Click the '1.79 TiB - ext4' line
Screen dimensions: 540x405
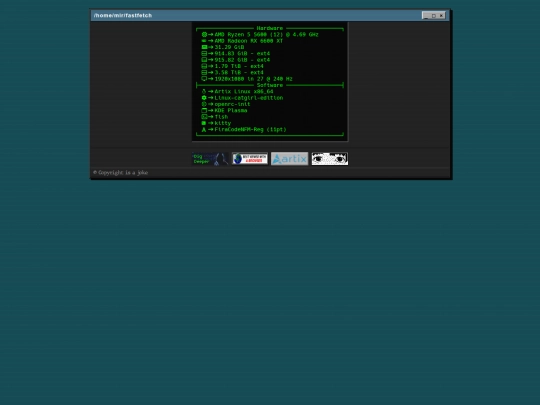pos(239,66)
